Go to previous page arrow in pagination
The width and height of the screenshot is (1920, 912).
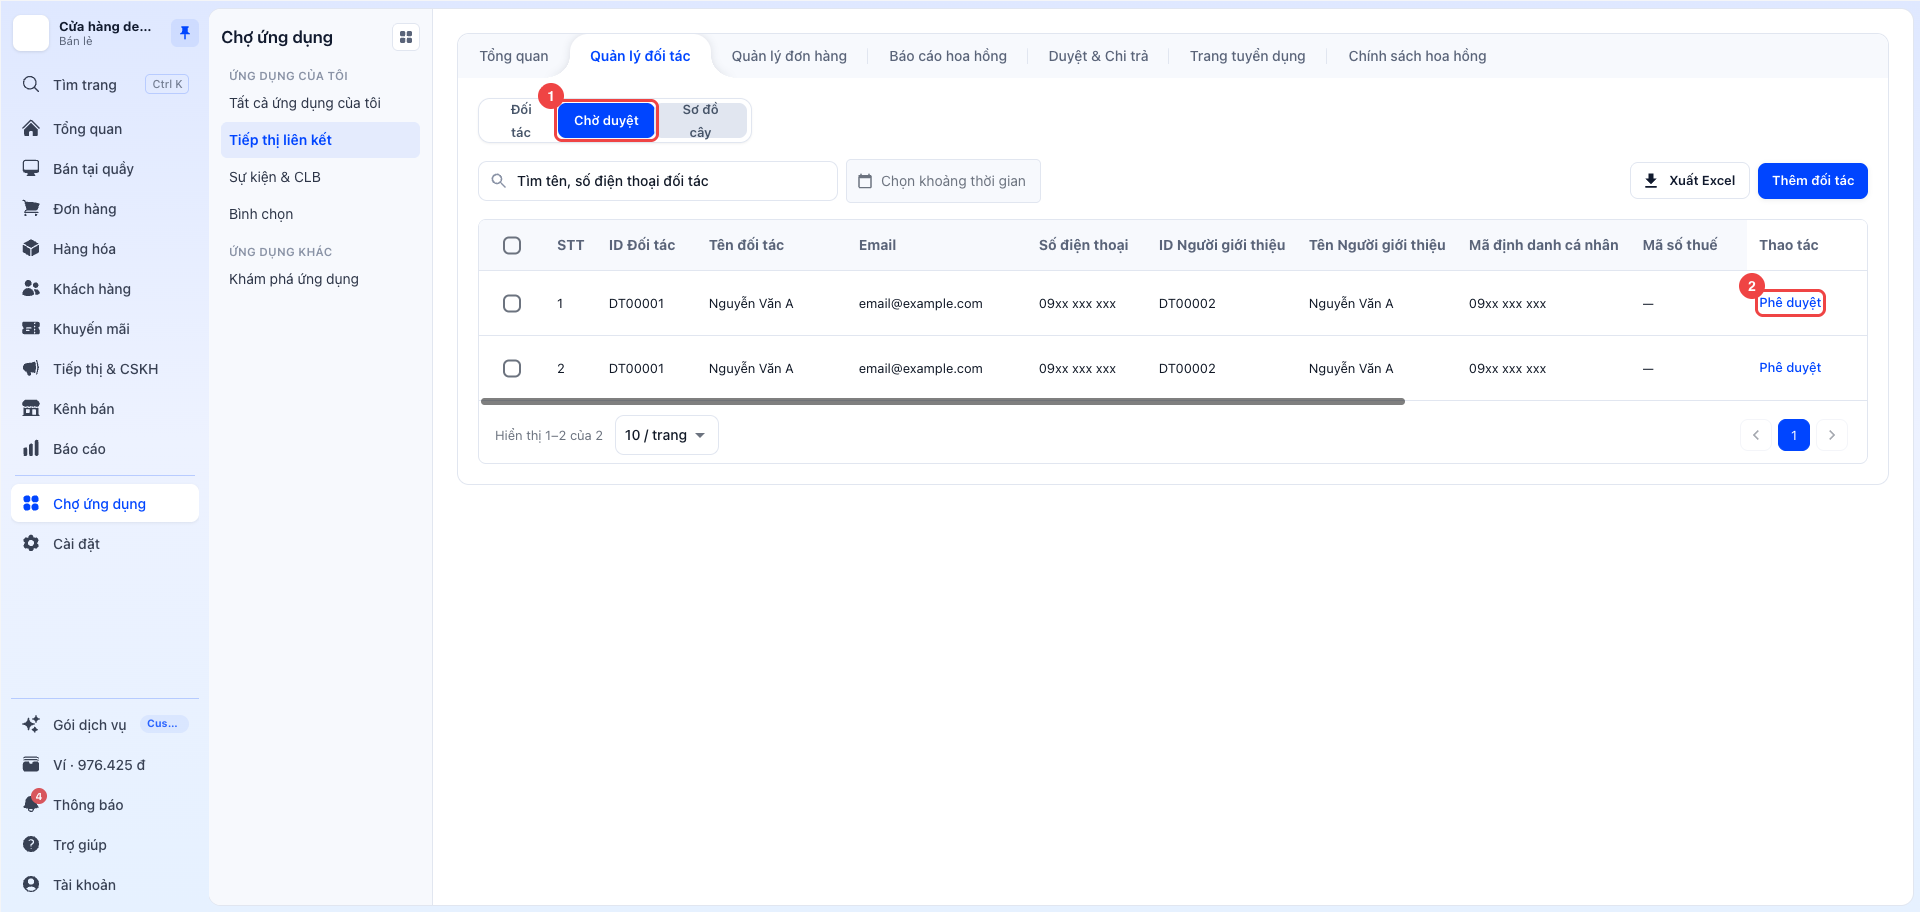point(1756,435)
